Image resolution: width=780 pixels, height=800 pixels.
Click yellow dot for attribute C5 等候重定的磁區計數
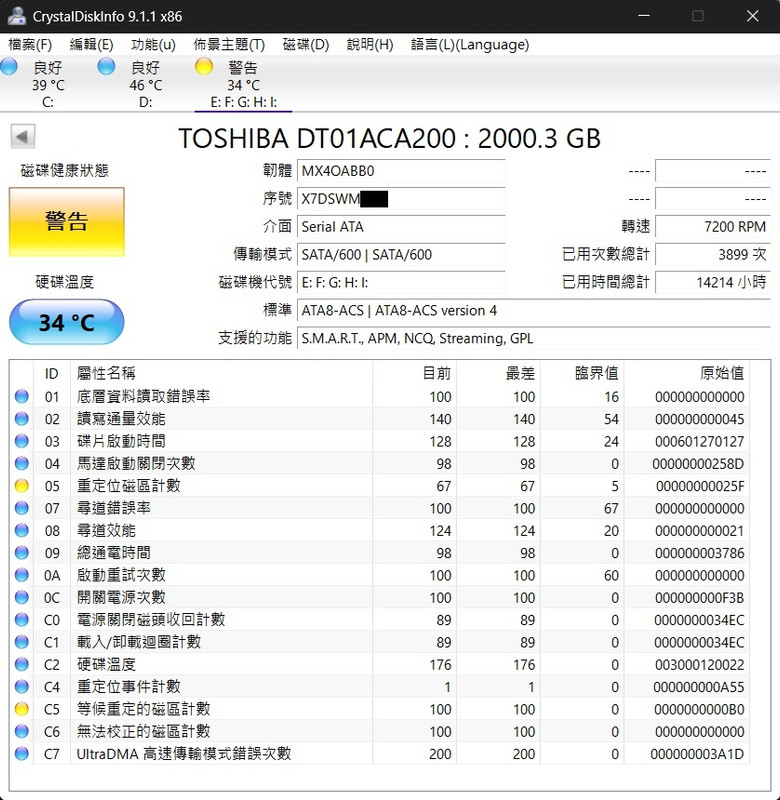[21, 709]
